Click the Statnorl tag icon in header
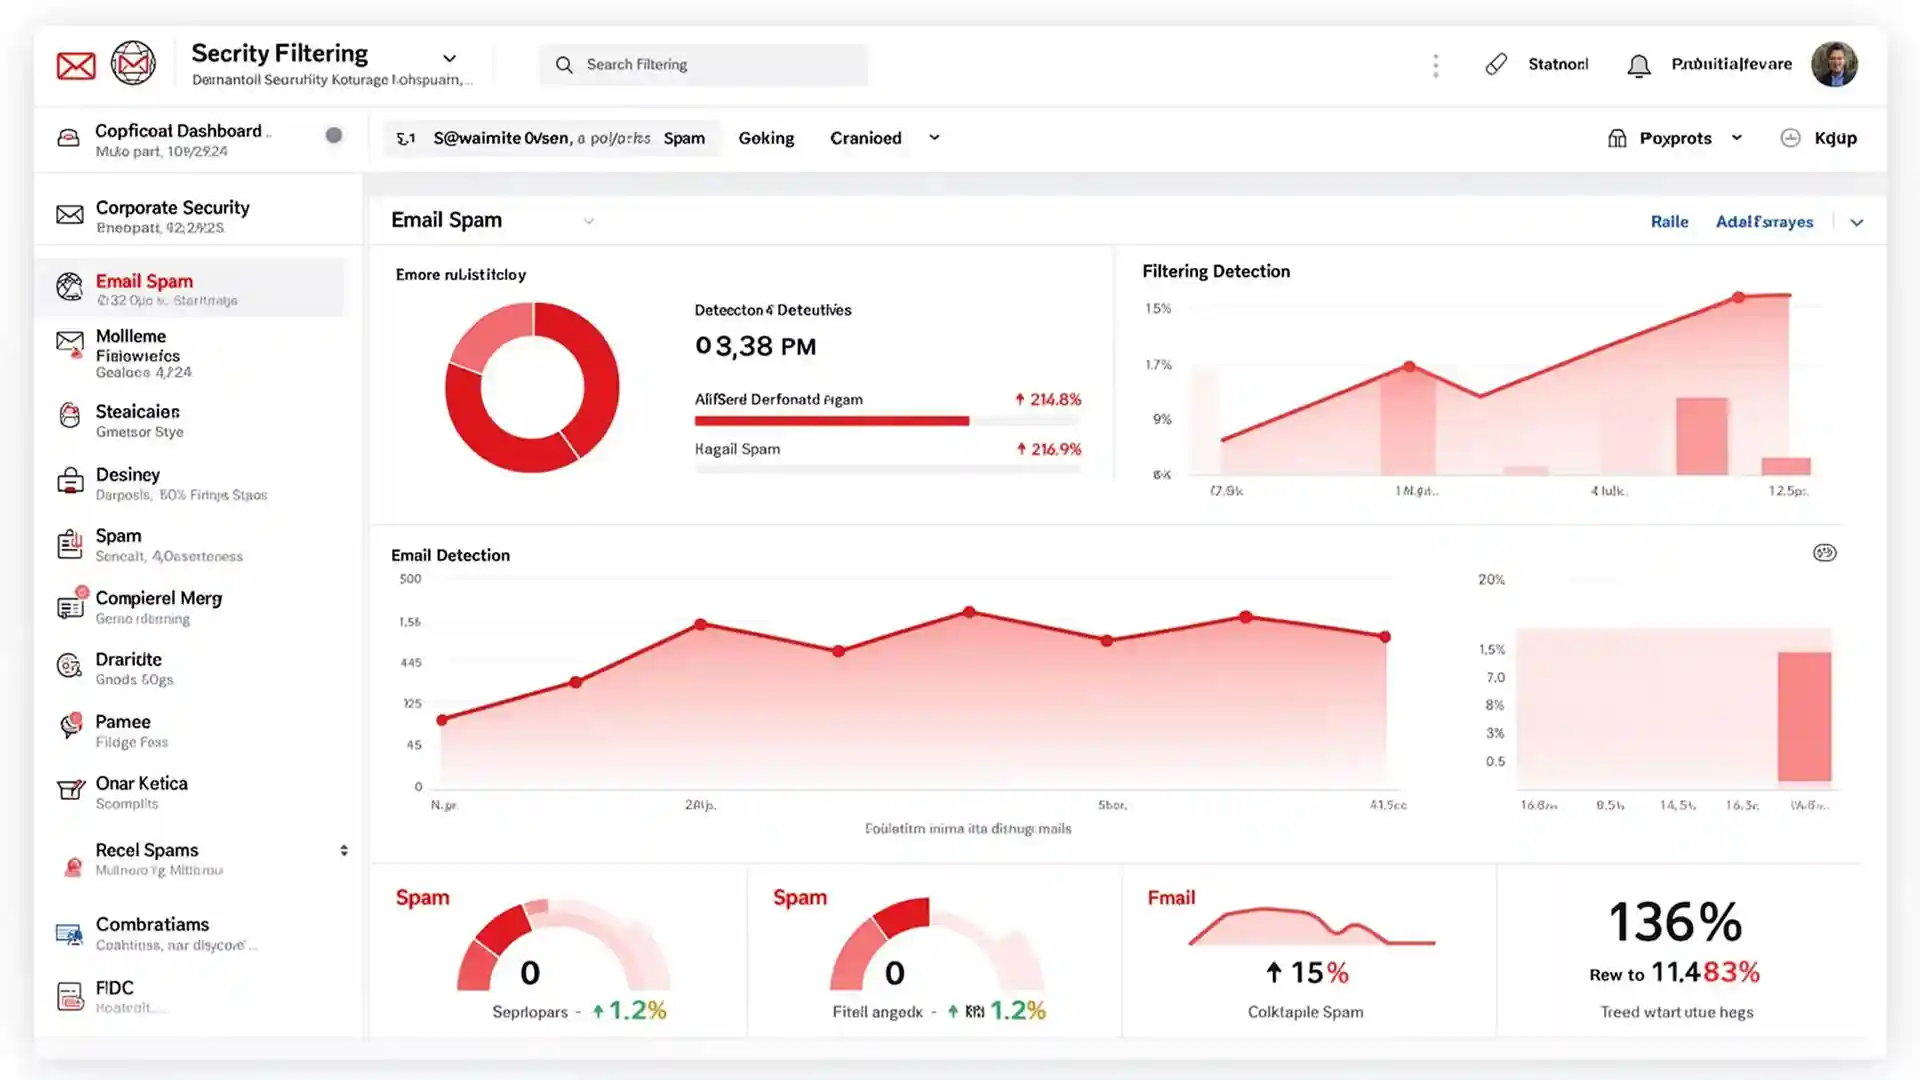 (1496, 64)
